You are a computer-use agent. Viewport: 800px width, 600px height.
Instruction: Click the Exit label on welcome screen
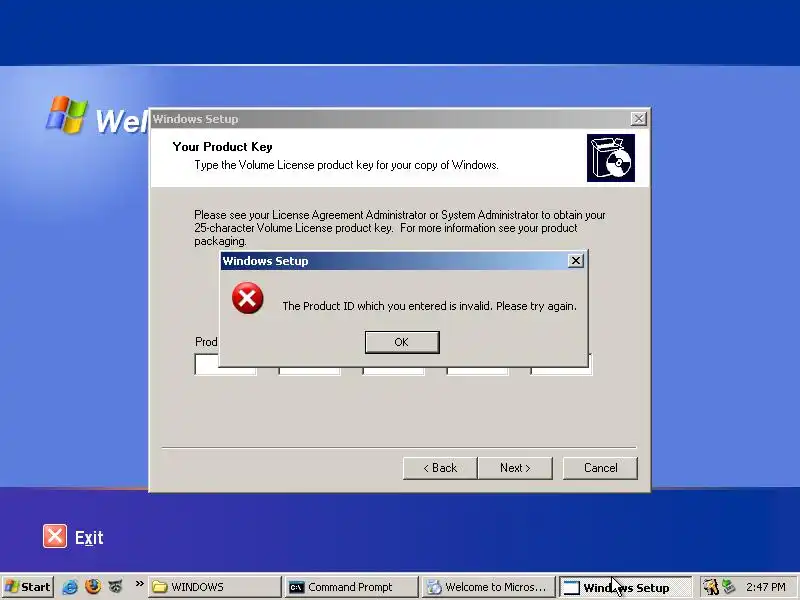[89, 537]
